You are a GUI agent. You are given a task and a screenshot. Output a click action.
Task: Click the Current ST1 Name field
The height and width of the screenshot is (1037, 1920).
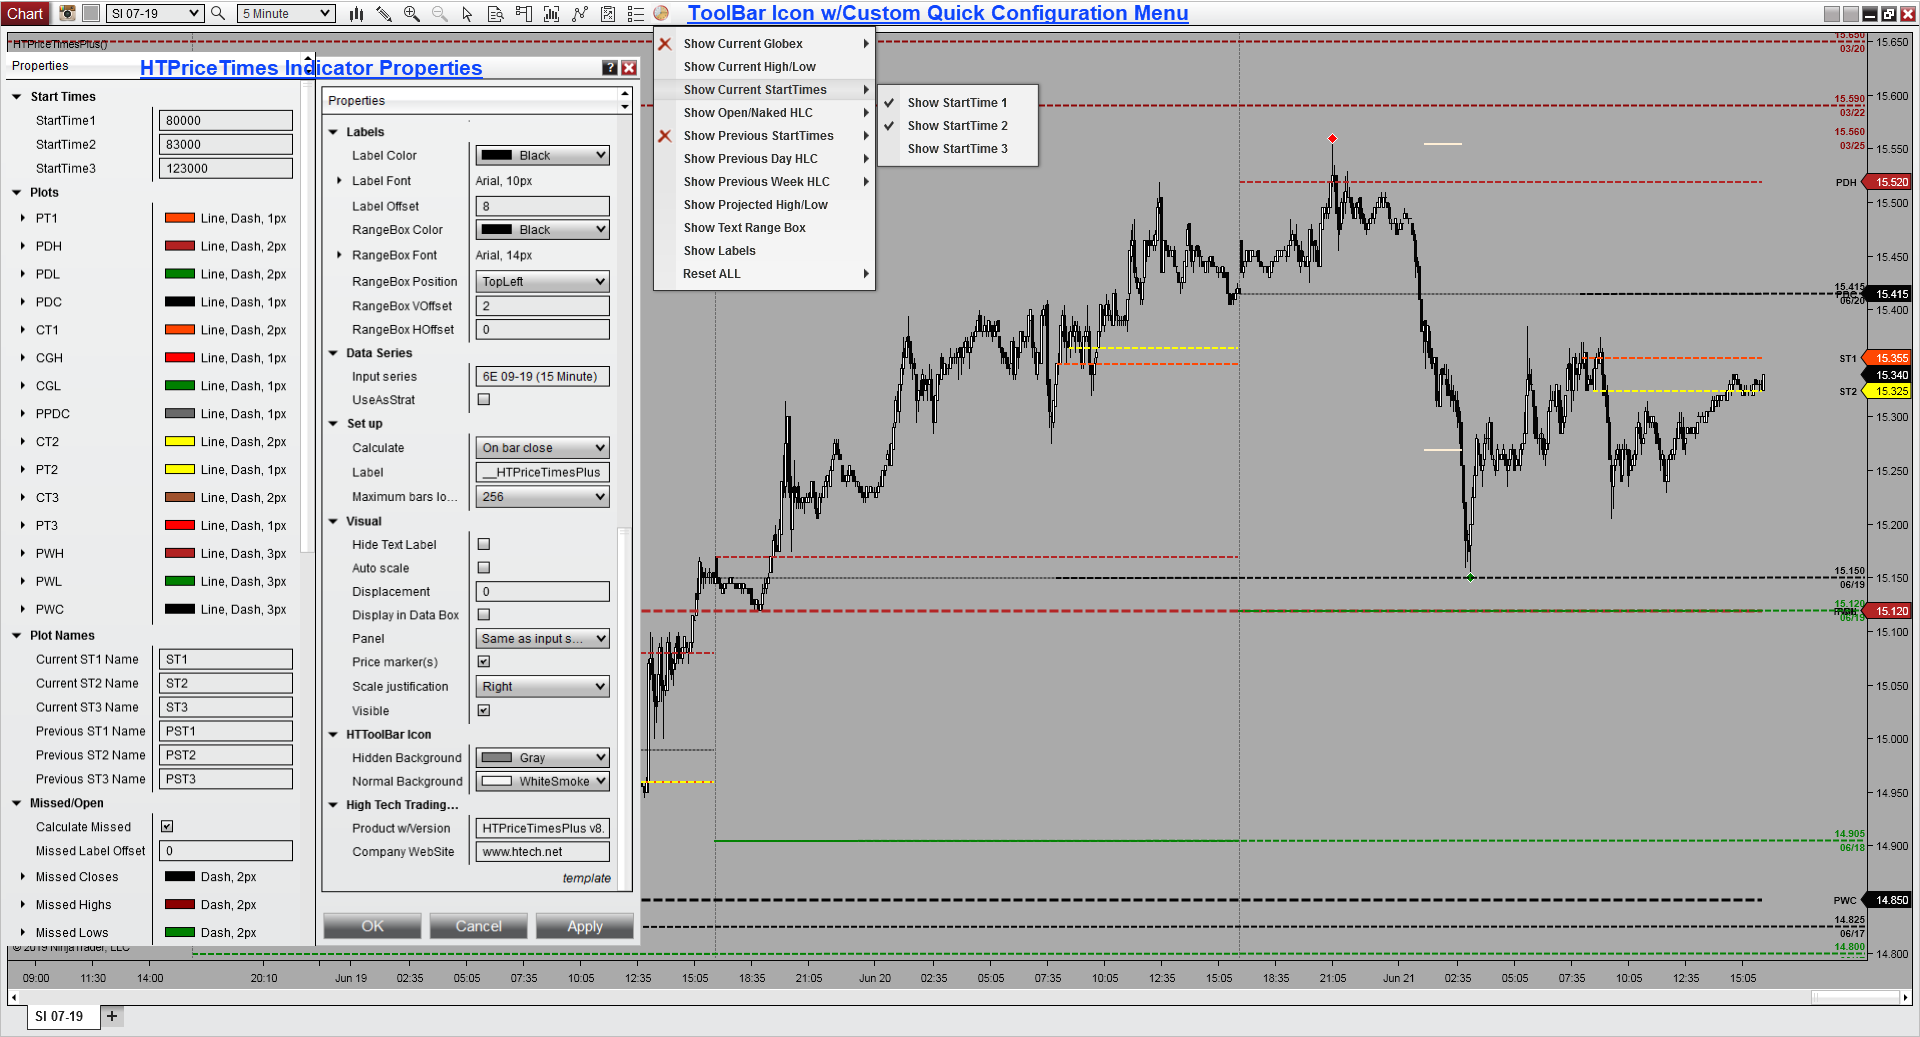click(226, 659)
